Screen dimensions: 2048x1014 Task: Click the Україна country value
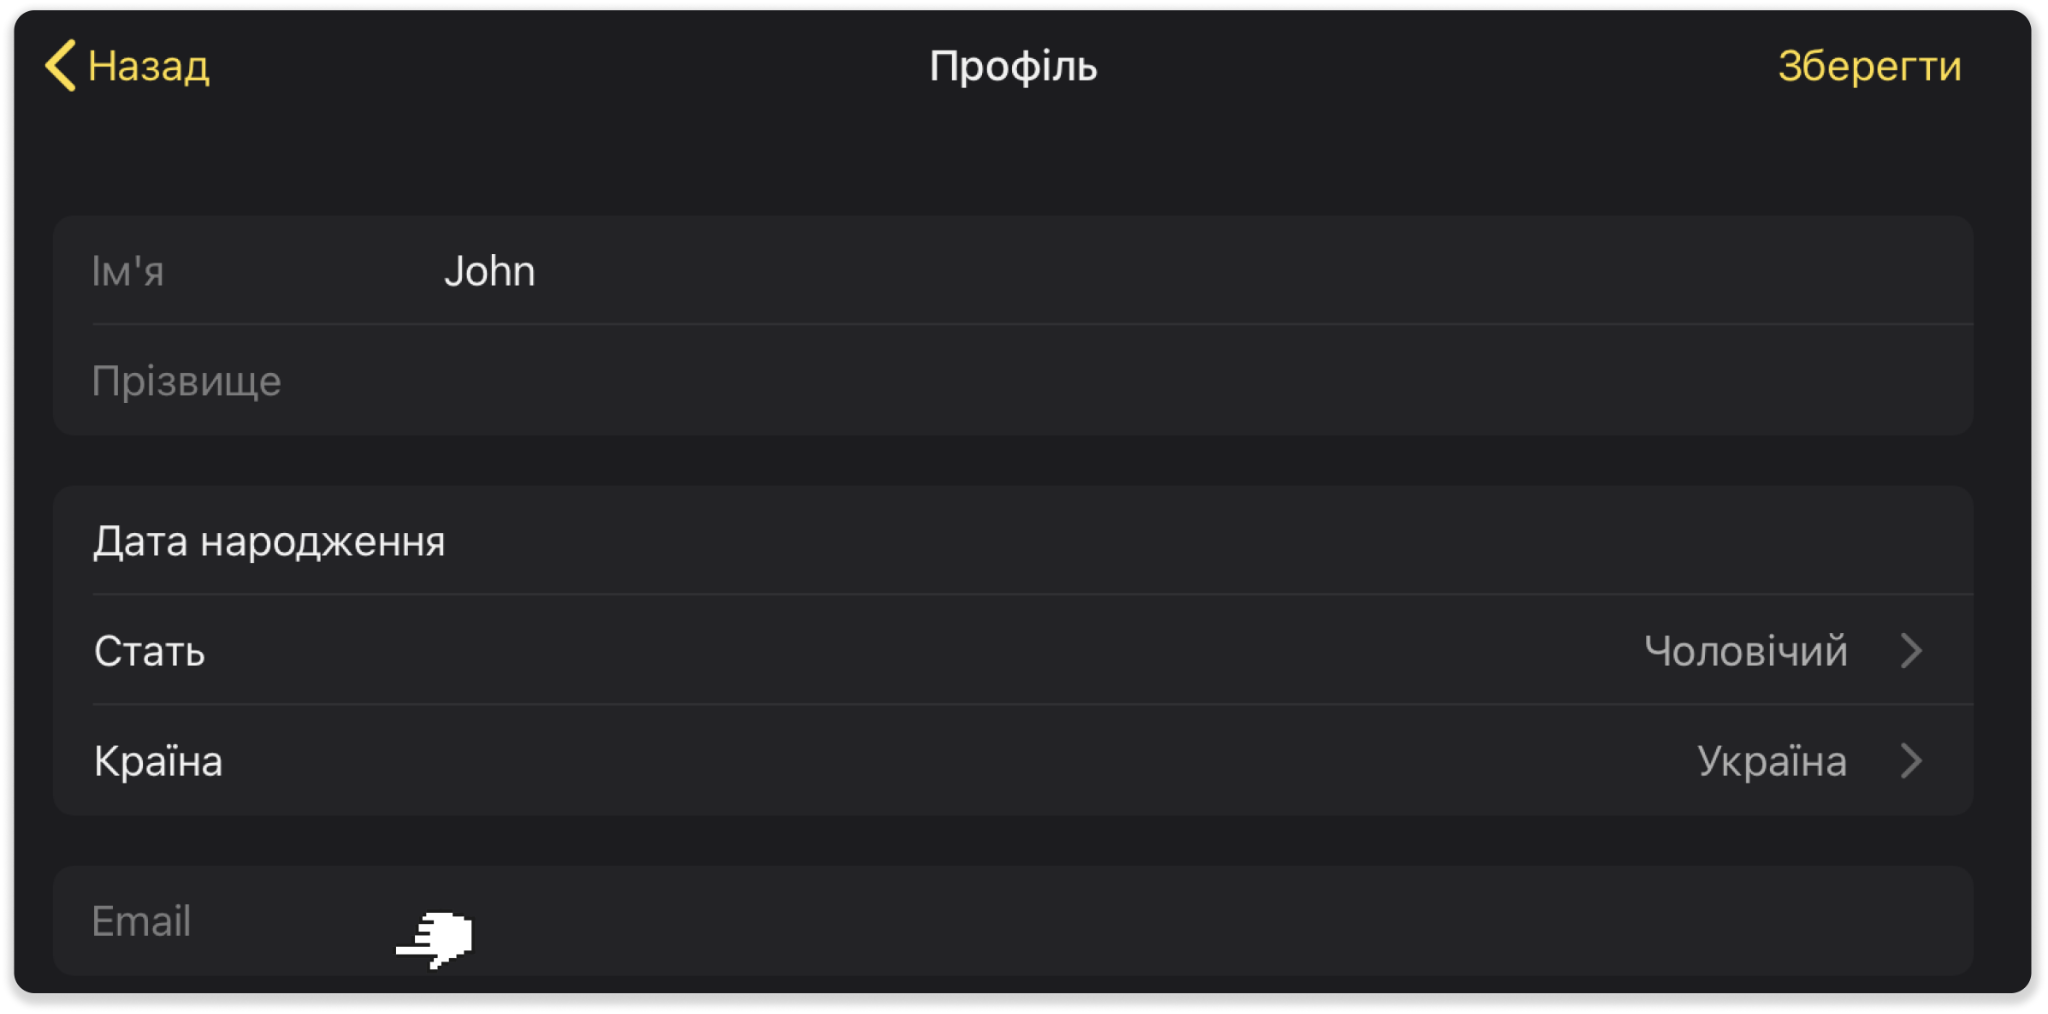point(1771,762)
